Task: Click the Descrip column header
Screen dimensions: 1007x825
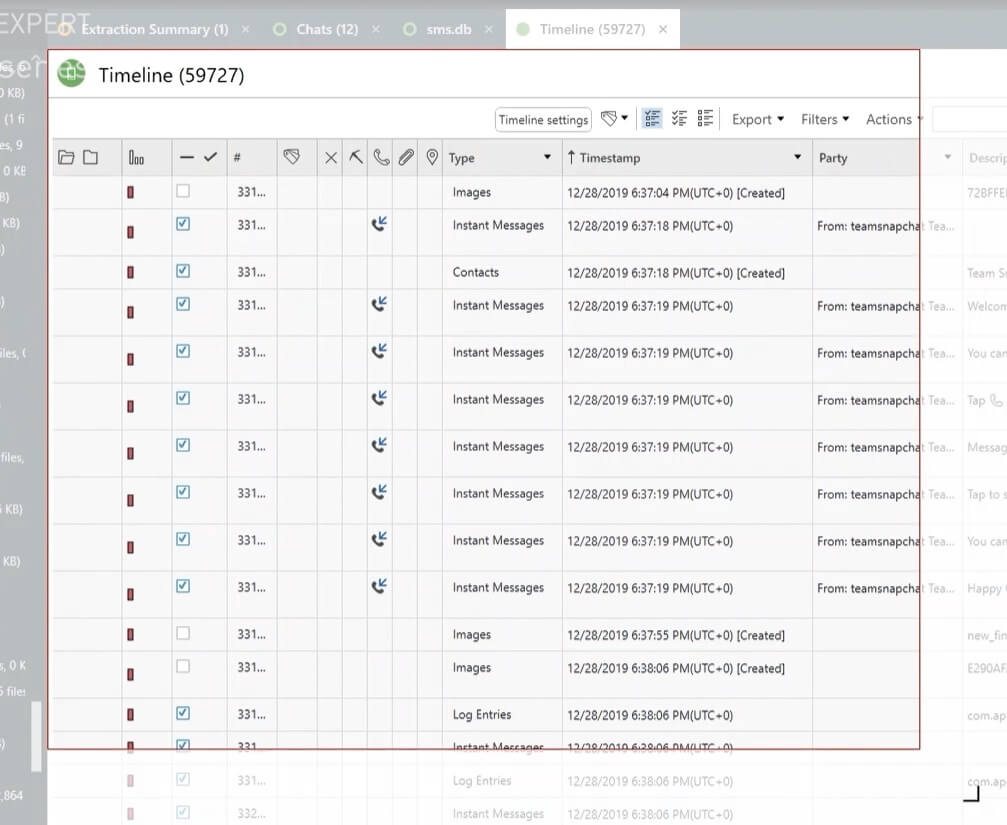Action: 988,158
